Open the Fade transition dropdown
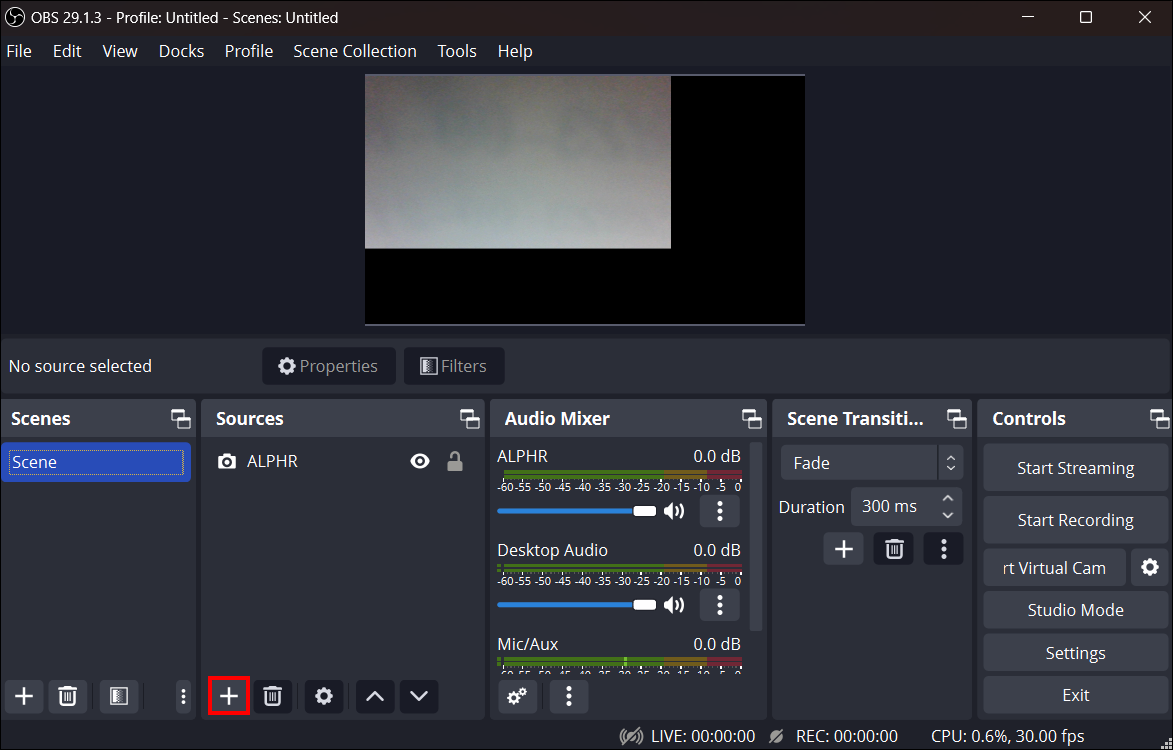 pyautogui.click(x=871, y=463)
